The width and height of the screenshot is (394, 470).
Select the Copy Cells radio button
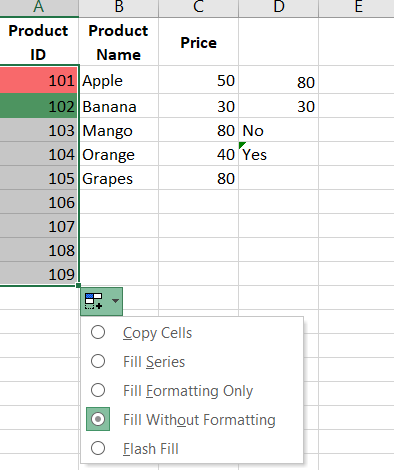click(x=98, y=332)
